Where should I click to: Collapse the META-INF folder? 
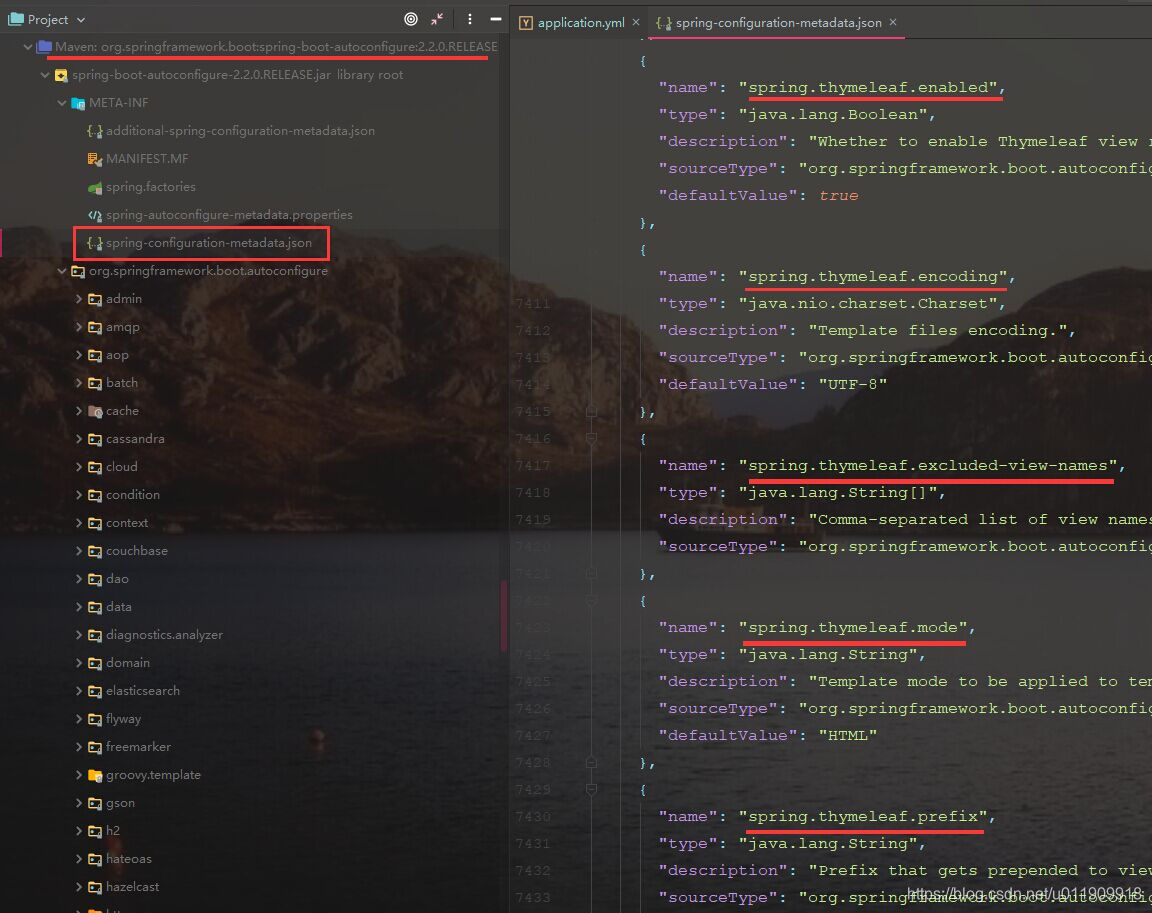coord(62,103)
